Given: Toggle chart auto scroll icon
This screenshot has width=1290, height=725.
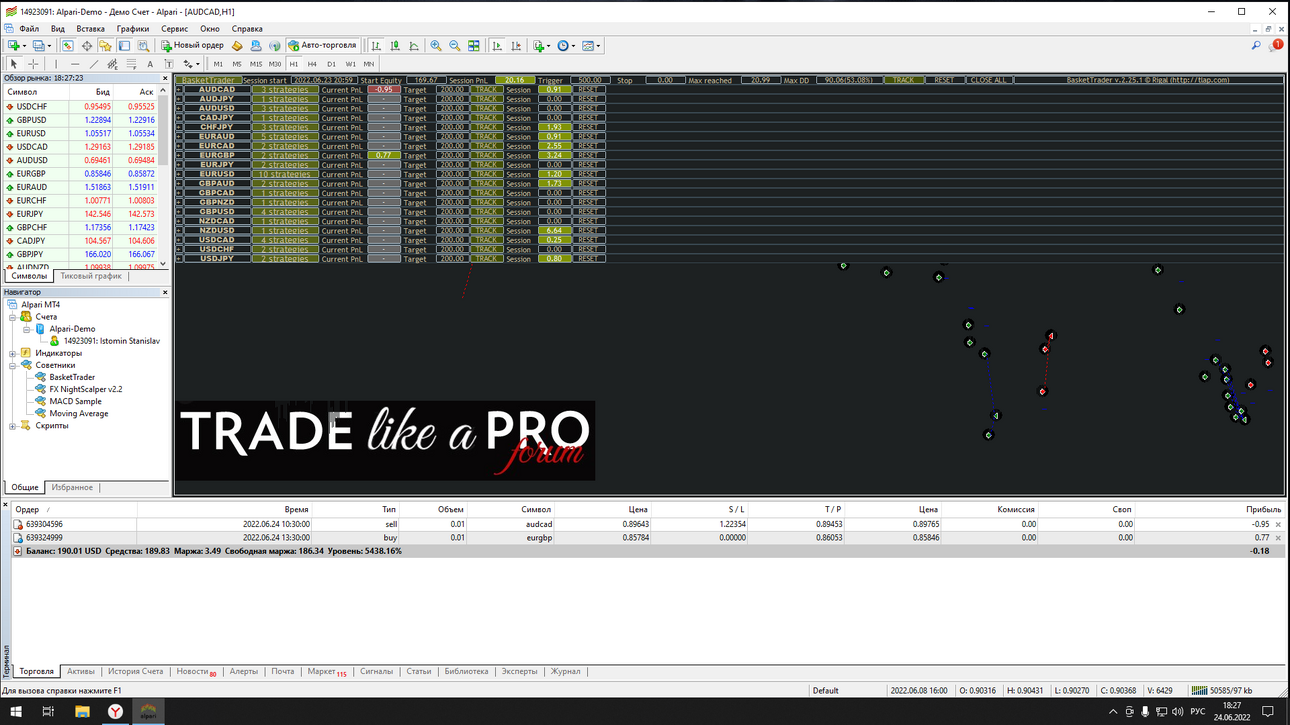Looking at the screenshot, I should coord(497,45).
